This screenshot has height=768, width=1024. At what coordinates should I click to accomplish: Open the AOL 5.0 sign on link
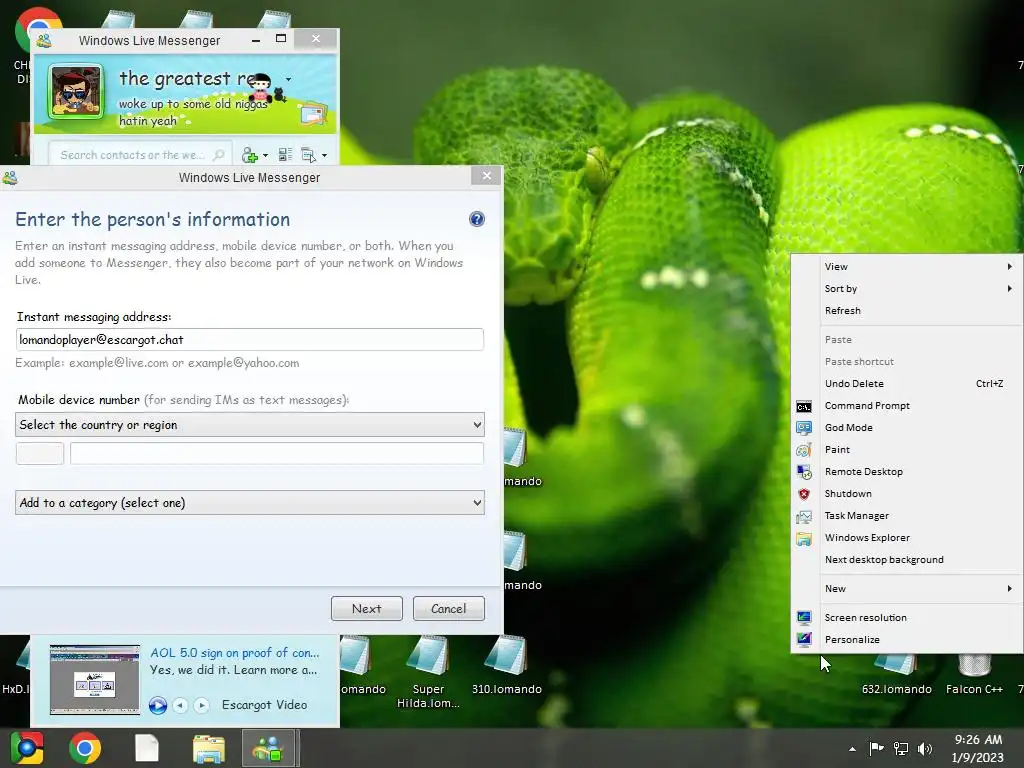[235, 652]
